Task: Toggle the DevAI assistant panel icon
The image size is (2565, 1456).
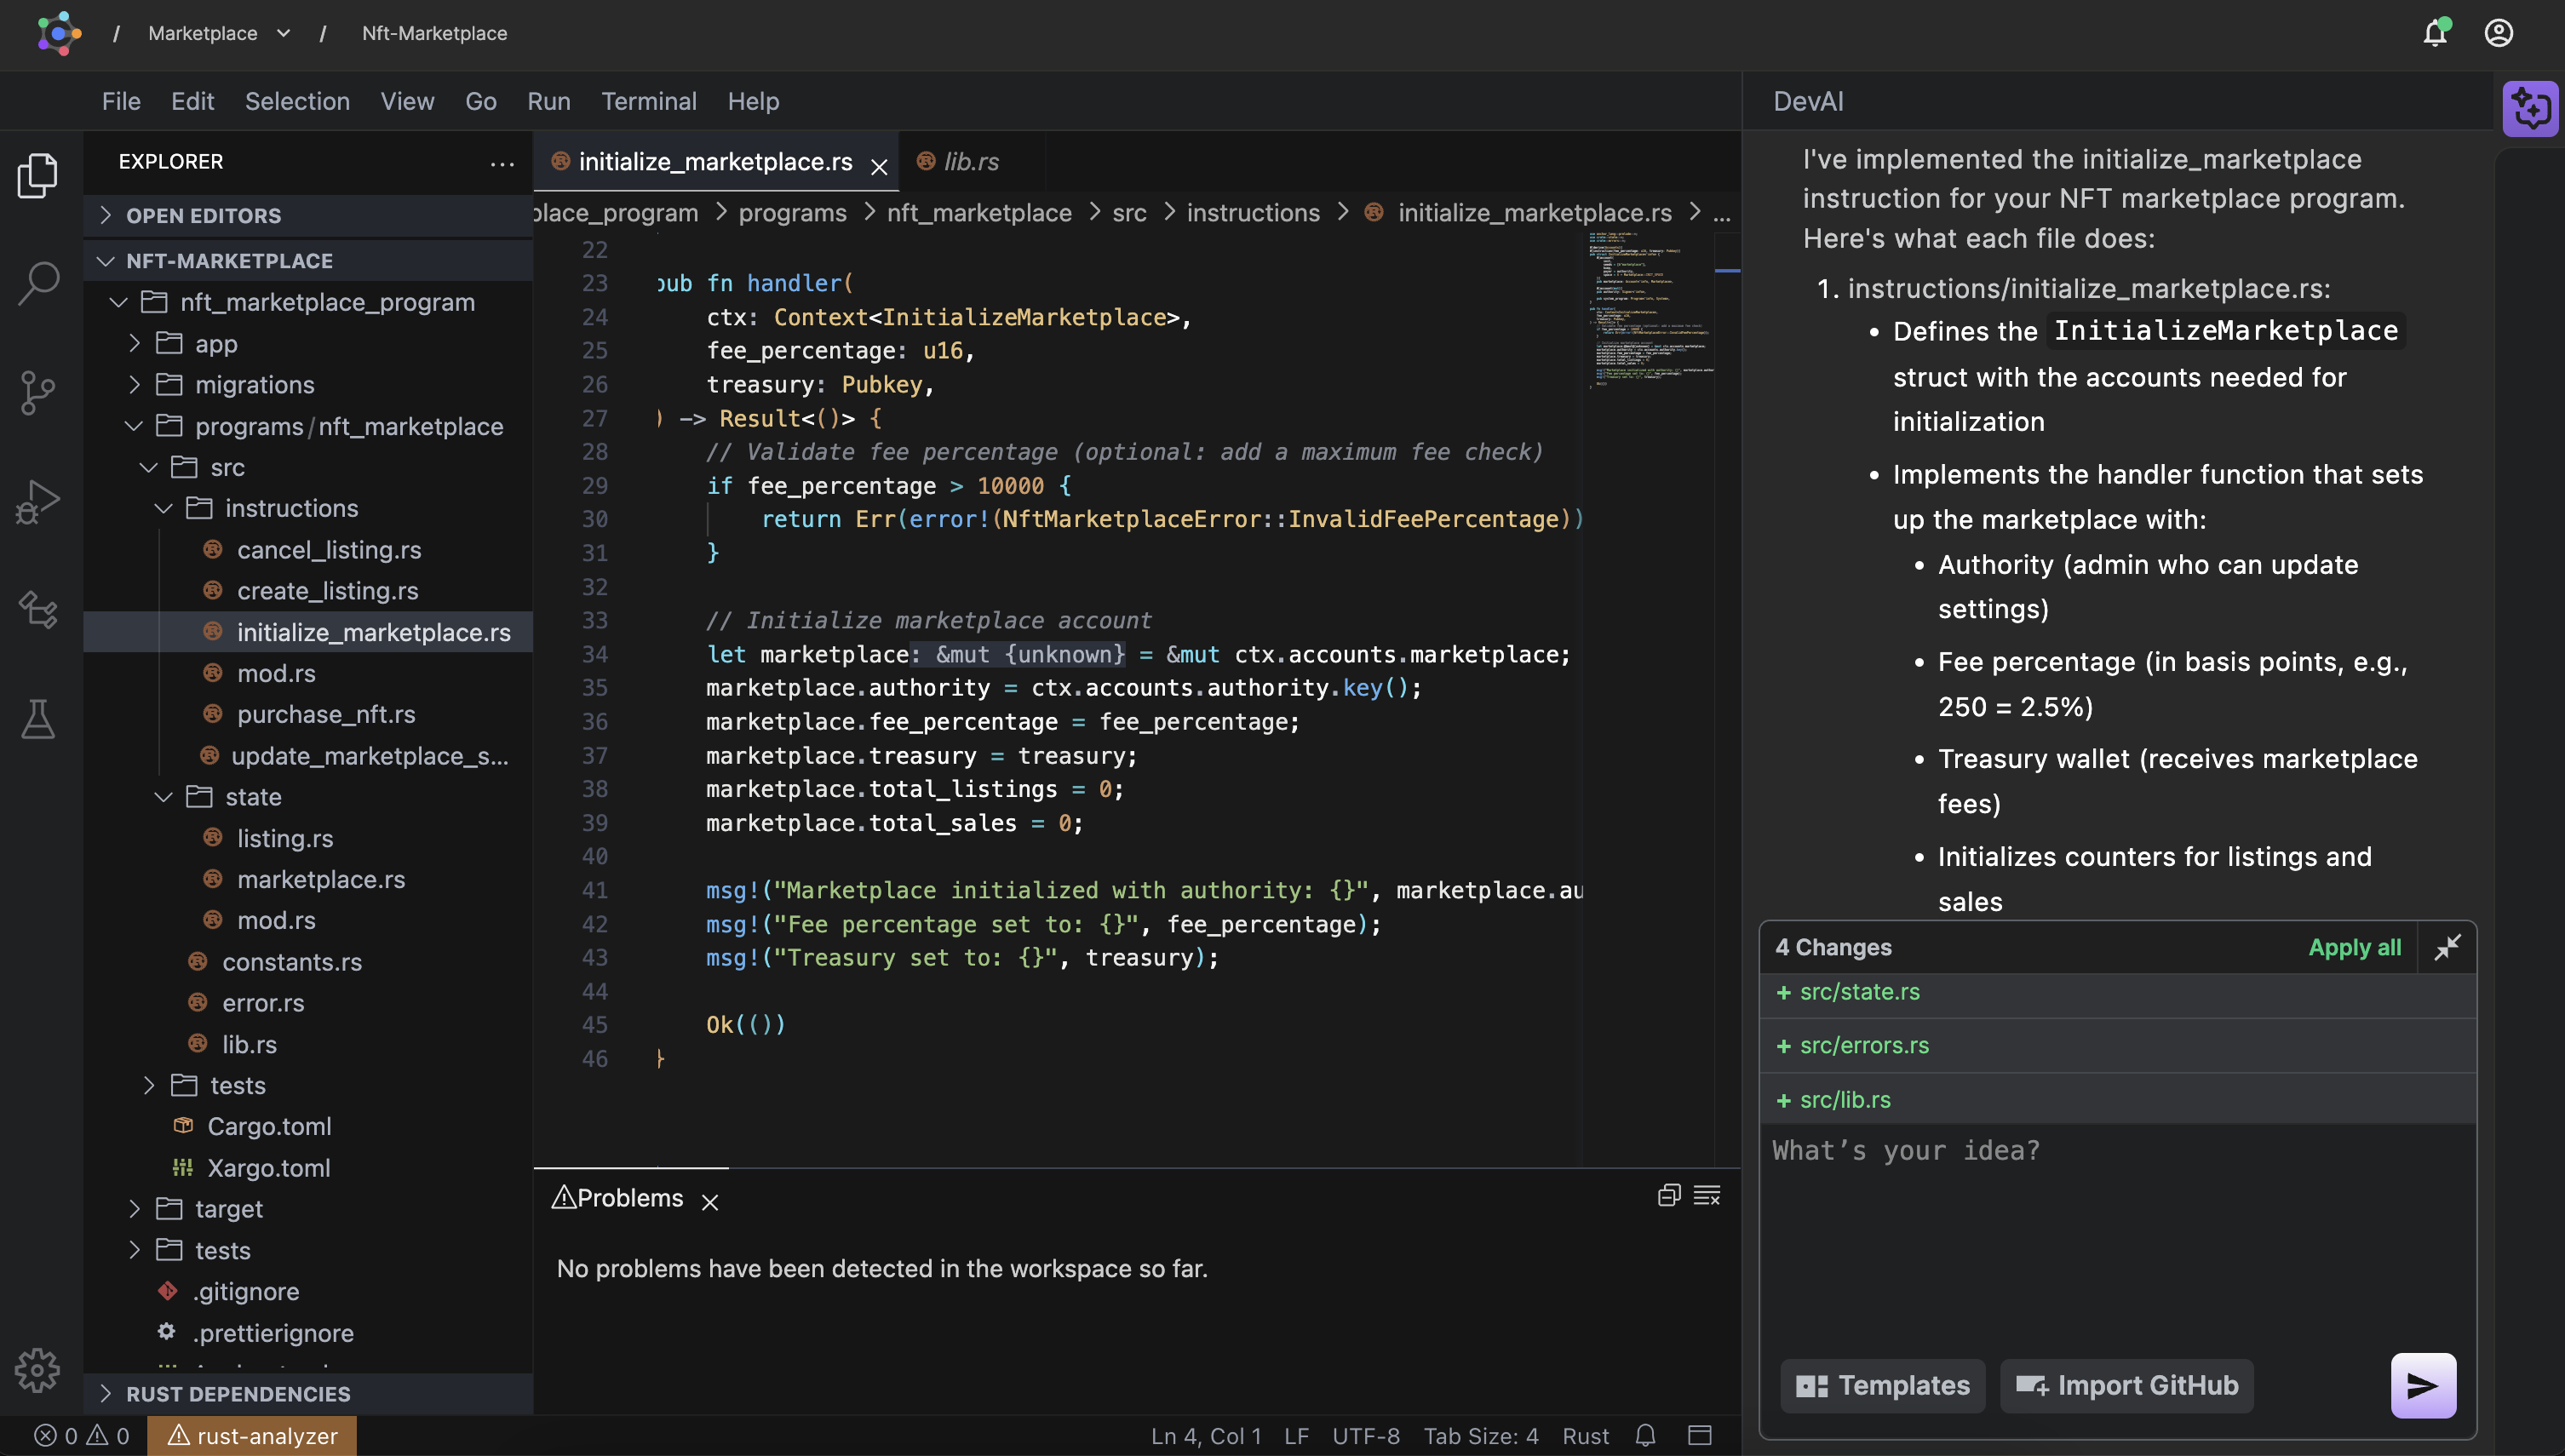Action: (2530, 108)
